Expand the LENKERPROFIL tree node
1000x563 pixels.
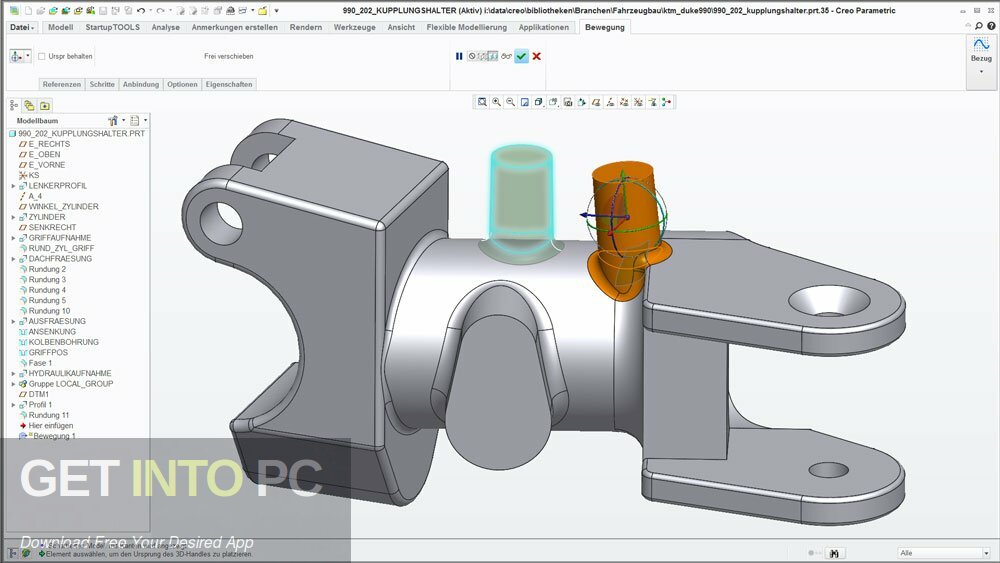(x=13, y=186)
